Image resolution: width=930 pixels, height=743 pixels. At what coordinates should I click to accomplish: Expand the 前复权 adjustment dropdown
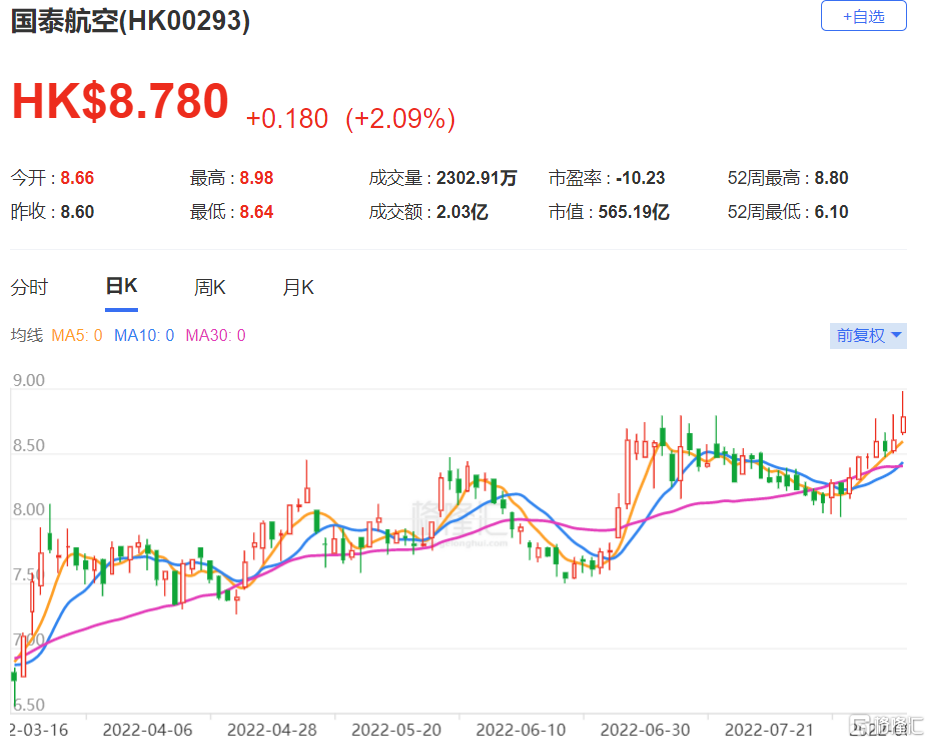pos(868,336)
